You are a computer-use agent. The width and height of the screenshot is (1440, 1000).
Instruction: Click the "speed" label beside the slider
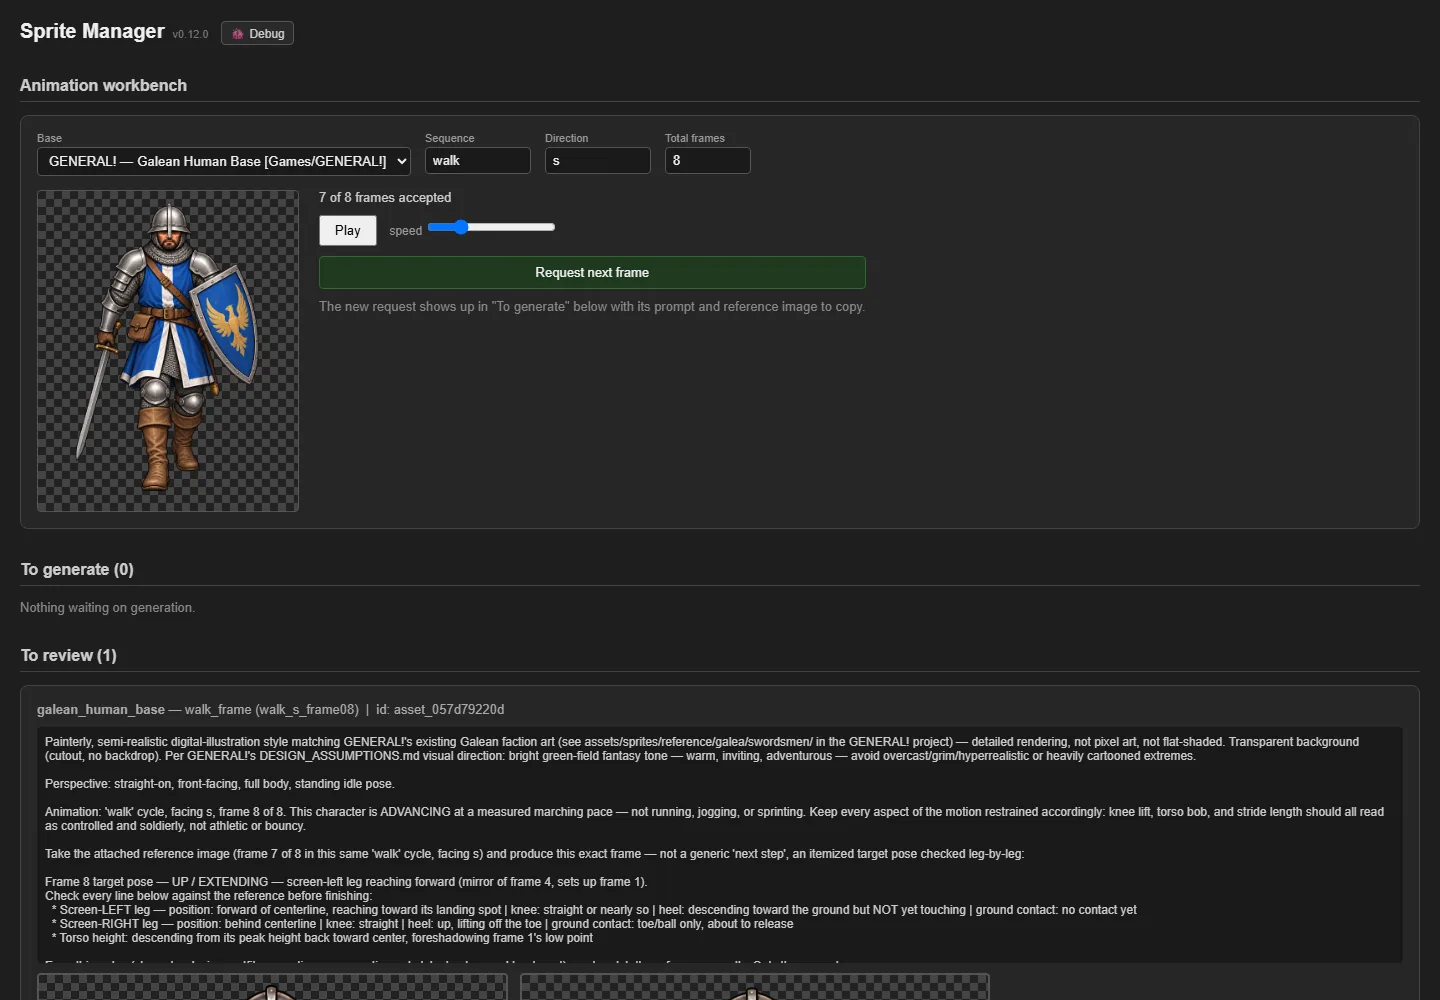click(405, 231)
